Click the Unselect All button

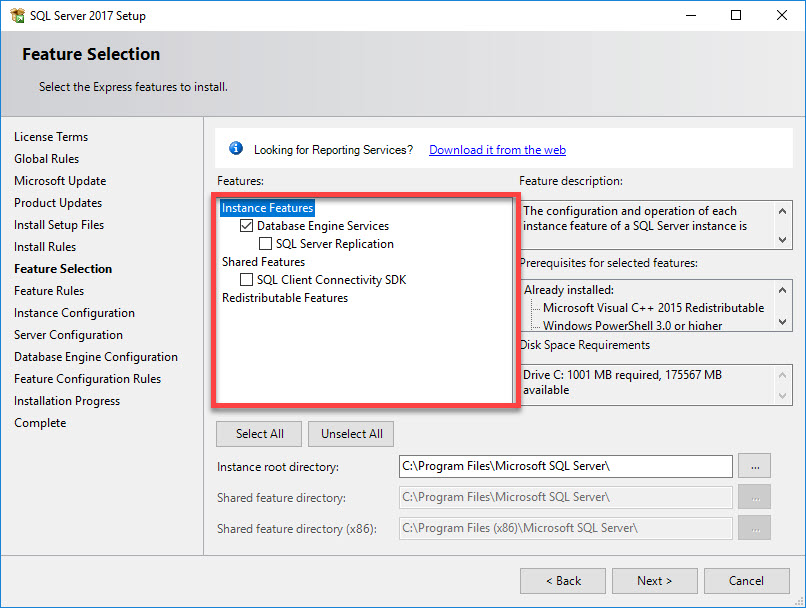(351, 434)
